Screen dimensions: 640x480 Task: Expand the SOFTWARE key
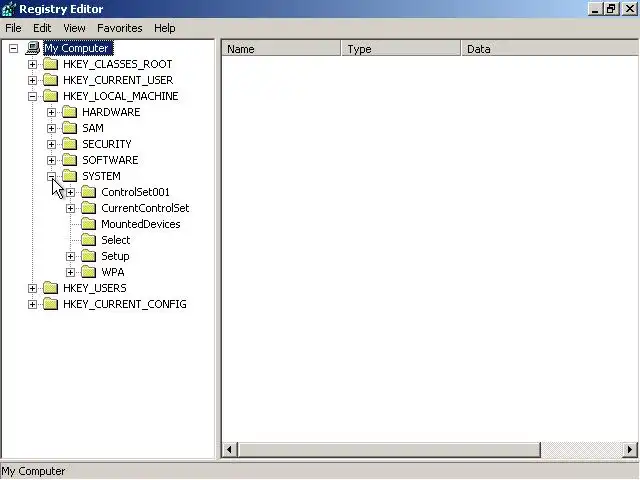(51, 160)
